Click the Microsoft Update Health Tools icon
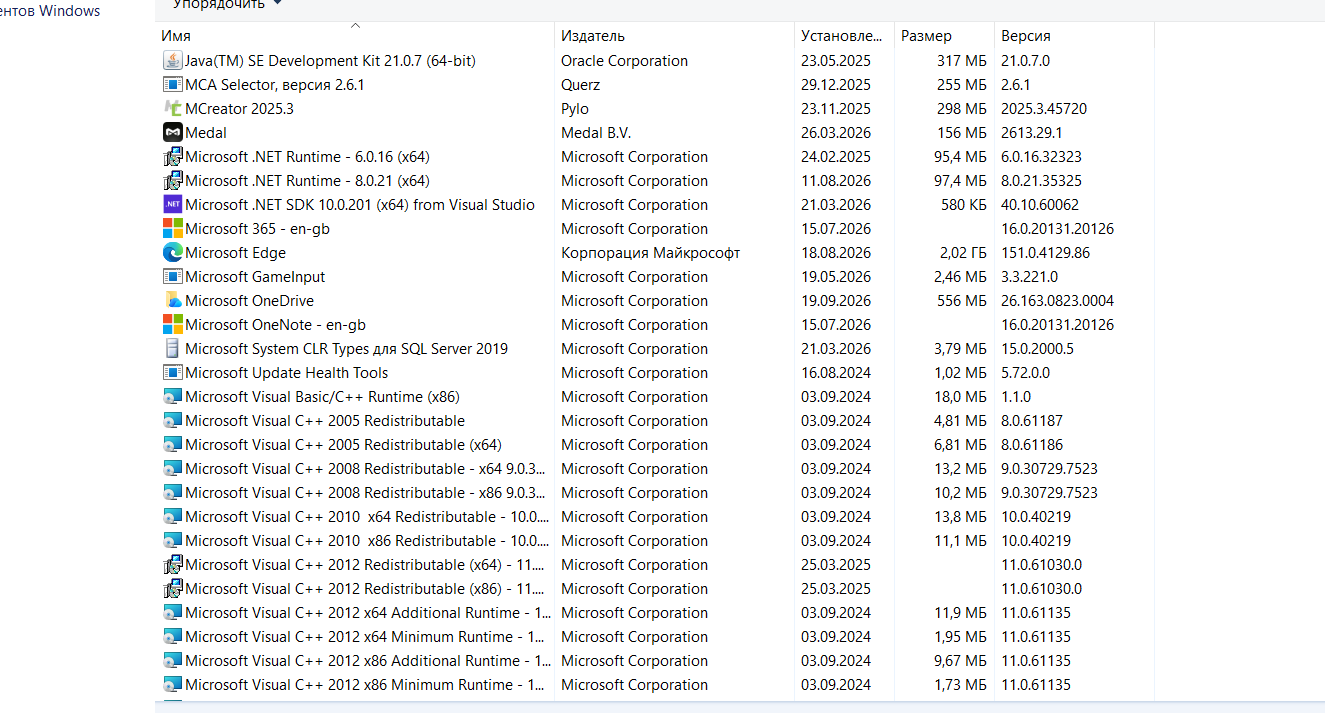 [x=172, y=373]
